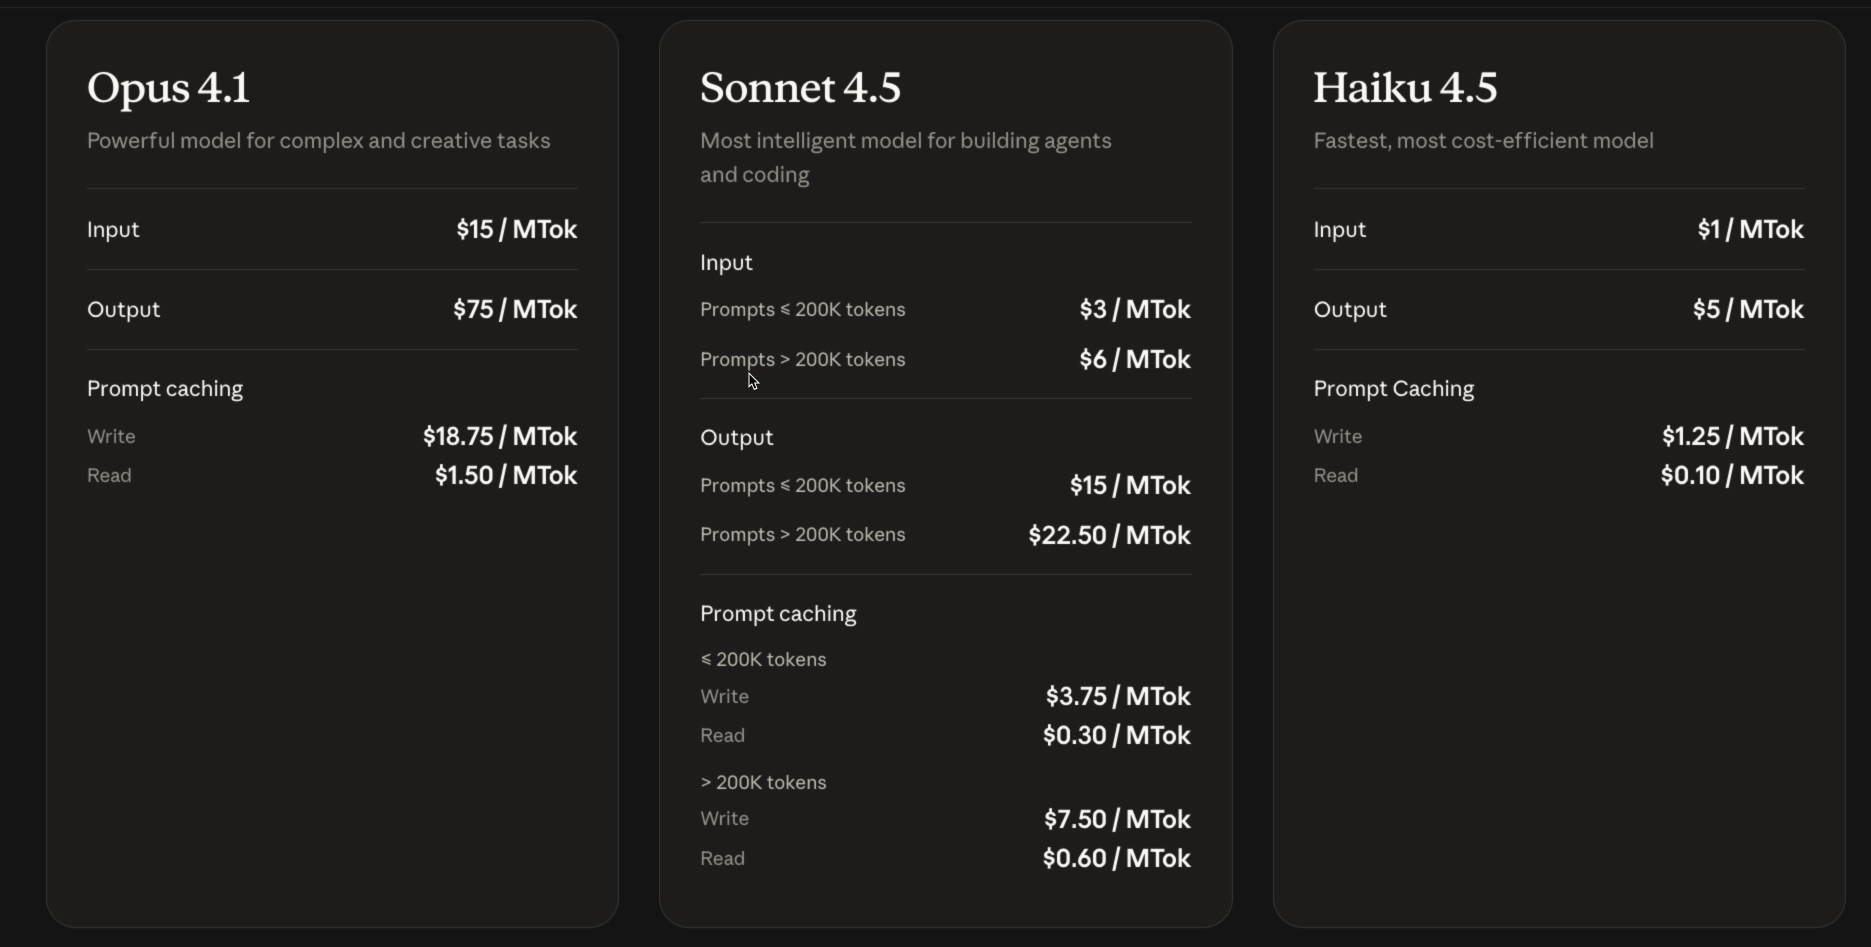The image size is (1871, 947).
Task: Click the Opus $75 / MTok output price
Action: tap(515, 310)
